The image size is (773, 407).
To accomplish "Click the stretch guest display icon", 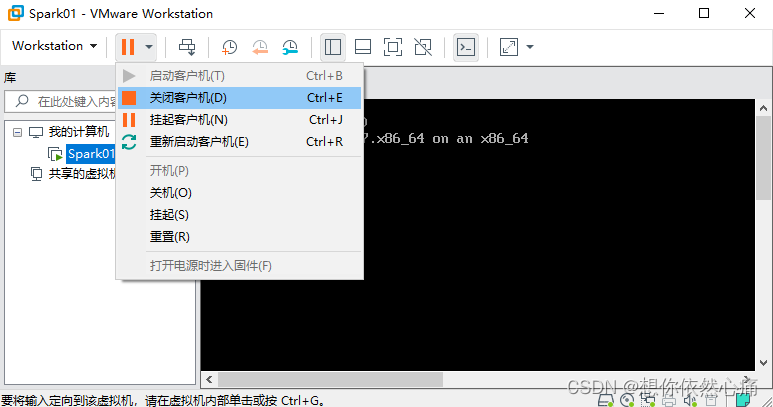I will pos(509,47).
